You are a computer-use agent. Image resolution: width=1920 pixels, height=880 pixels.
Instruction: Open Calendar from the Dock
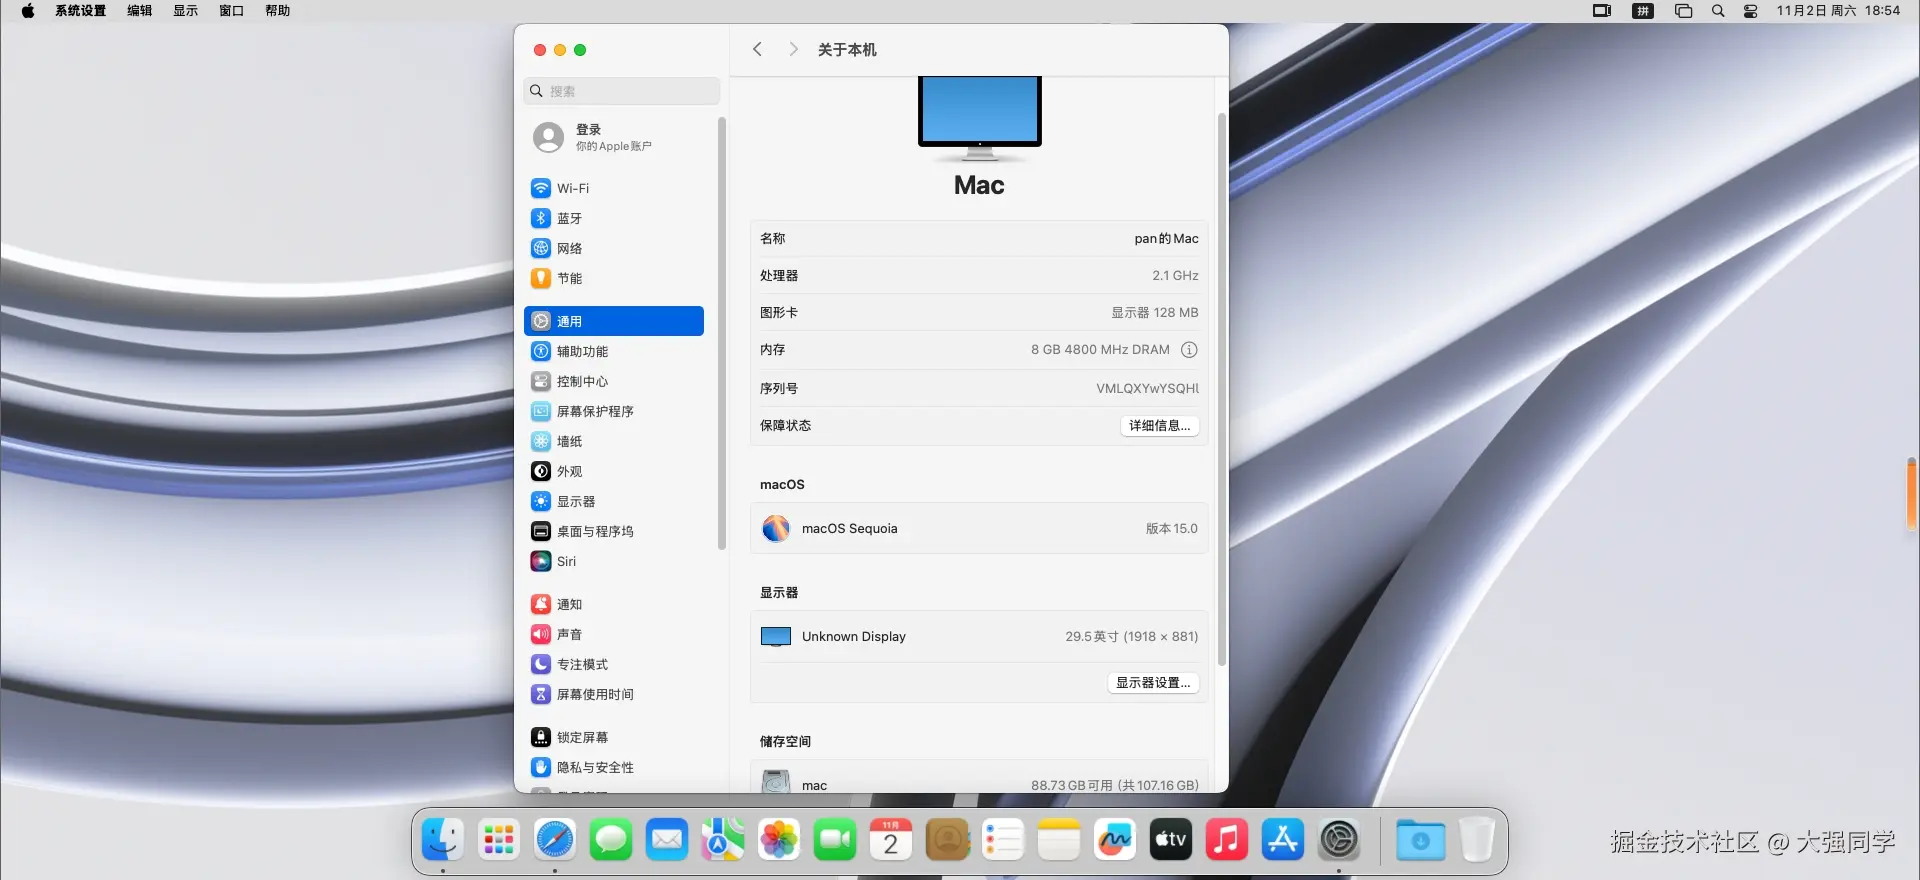tap(891, 840)
